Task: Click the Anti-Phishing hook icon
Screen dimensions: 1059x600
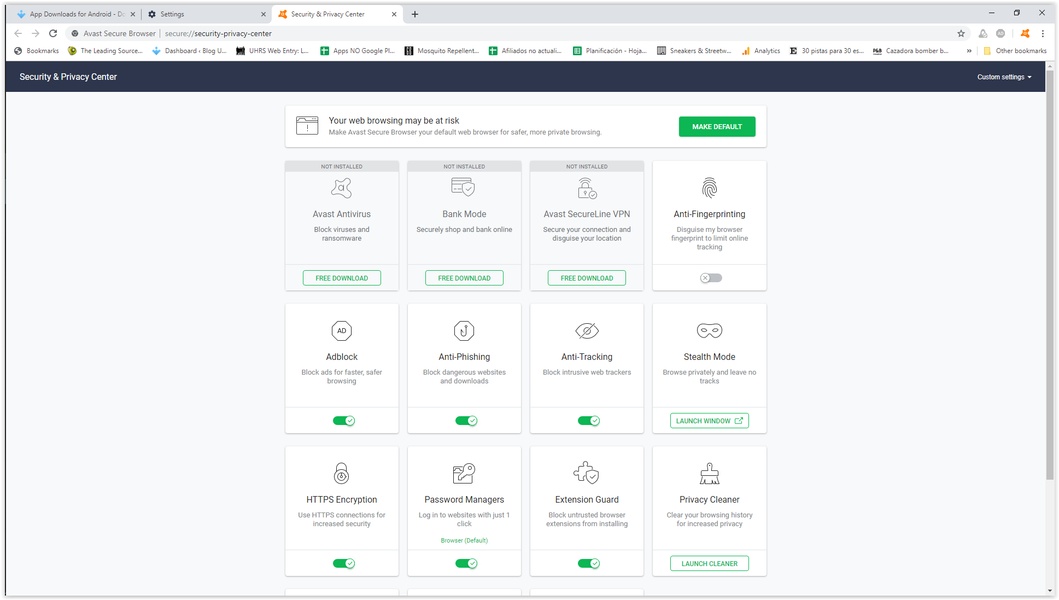Action: coord(464,329)
